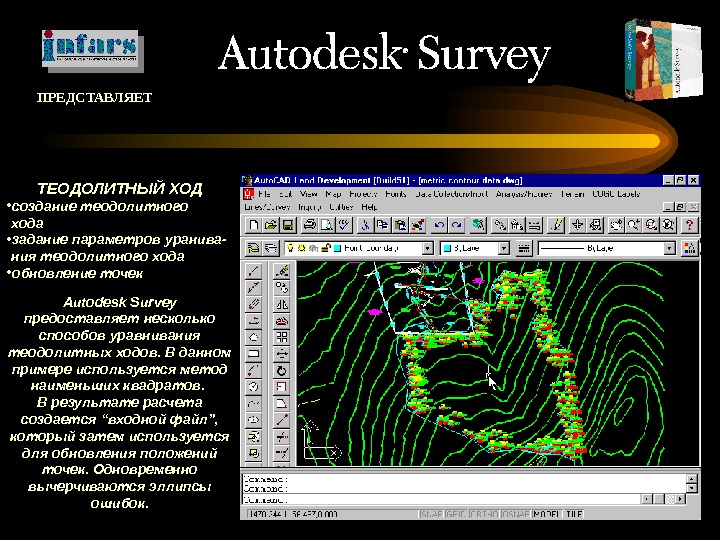
Task: Select the Multiline tool
Action: 253,304
